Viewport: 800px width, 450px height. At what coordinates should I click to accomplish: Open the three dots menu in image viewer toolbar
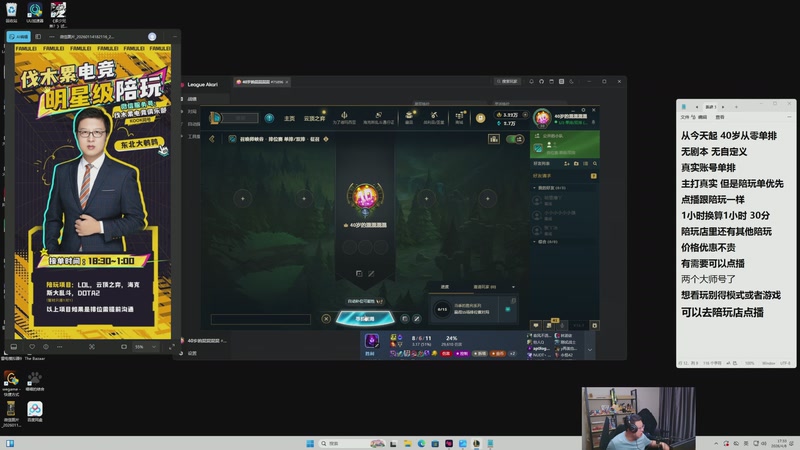click(x=59, y=347)
